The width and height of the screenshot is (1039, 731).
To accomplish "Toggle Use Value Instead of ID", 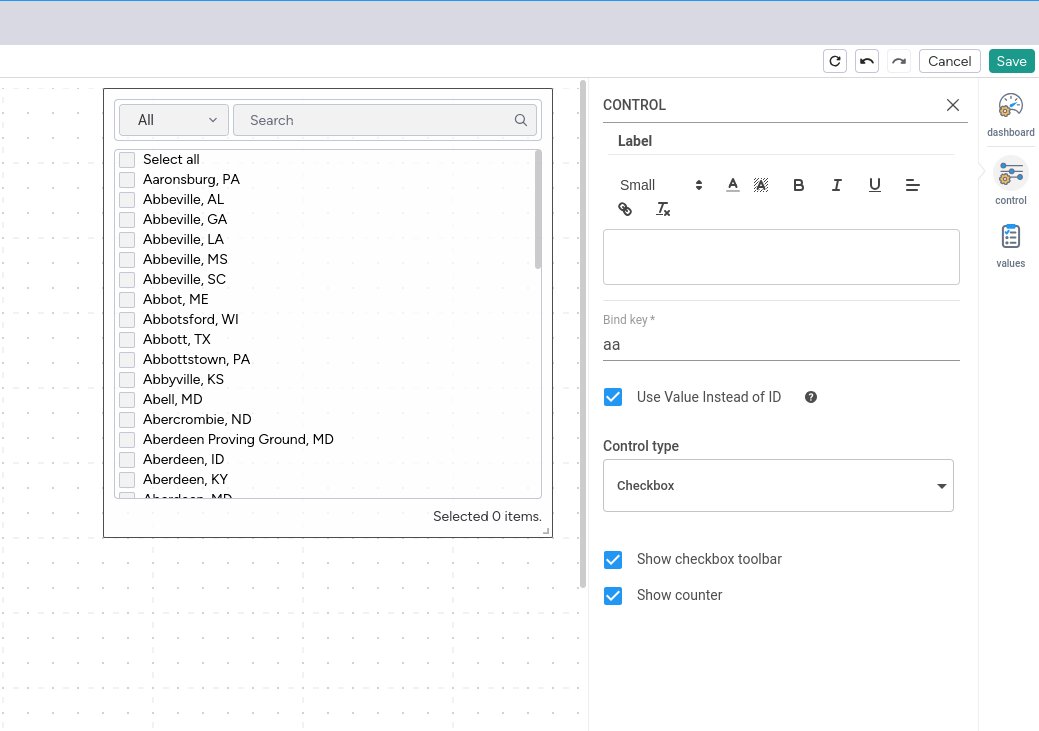I will [613, 397].
